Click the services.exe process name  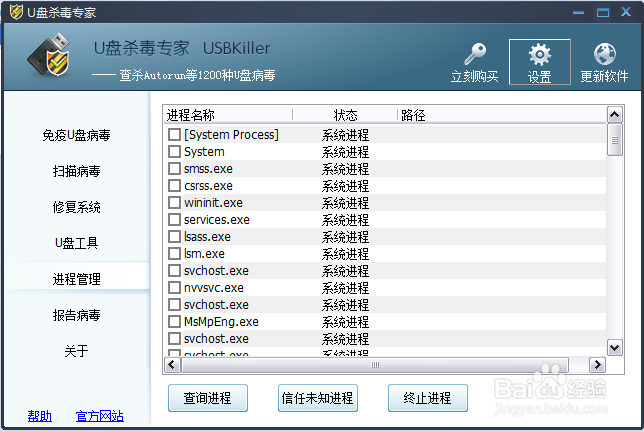pos(217,220)
